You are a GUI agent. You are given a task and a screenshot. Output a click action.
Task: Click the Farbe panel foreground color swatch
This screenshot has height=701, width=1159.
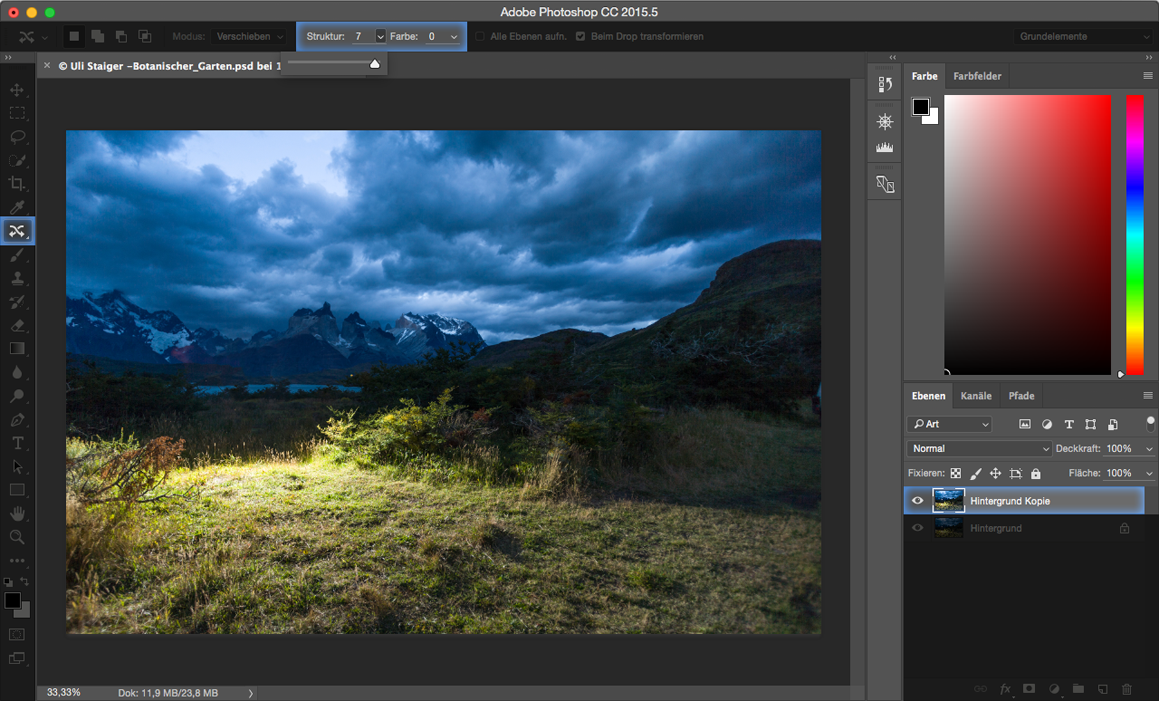pos(920,107)
